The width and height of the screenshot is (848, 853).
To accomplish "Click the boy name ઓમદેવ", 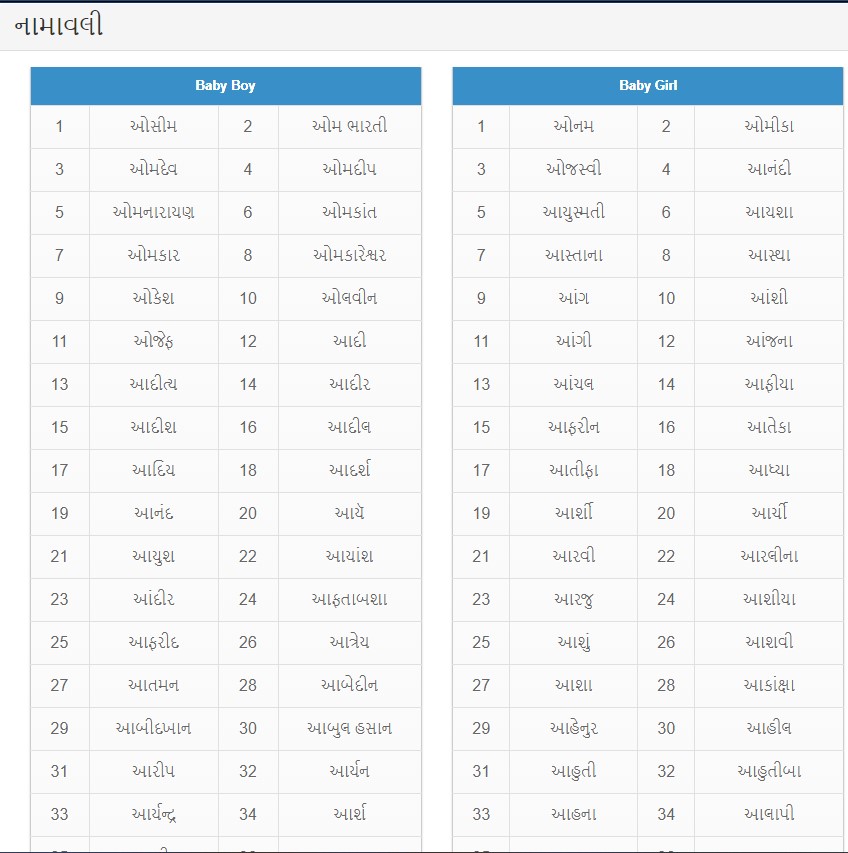I will pos(154,169).
